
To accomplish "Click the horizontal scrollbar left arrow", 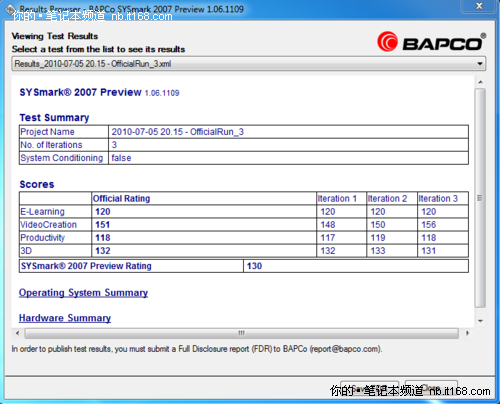I will tap(17, 333).
